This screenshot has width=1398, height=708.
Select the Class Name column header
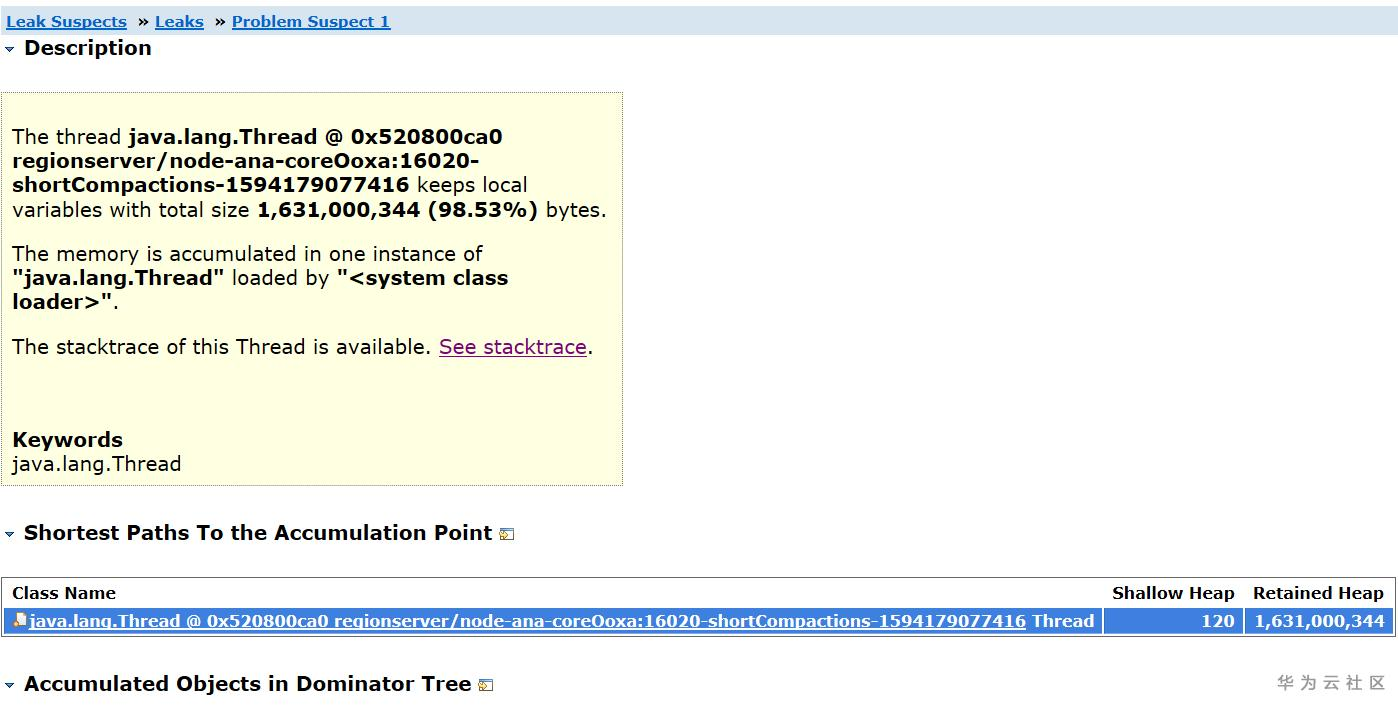tap(64, 593)
